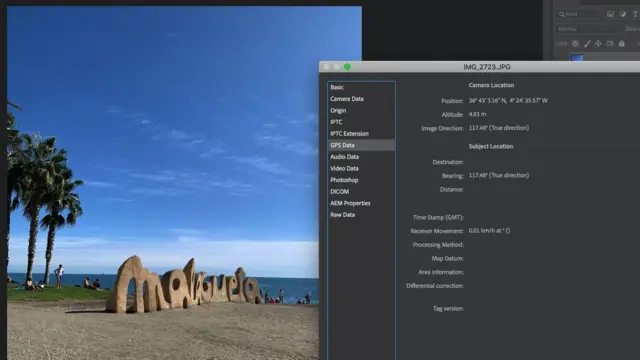Lock layer position move icon
Screen dimensions: 640x360
point(598,43)
